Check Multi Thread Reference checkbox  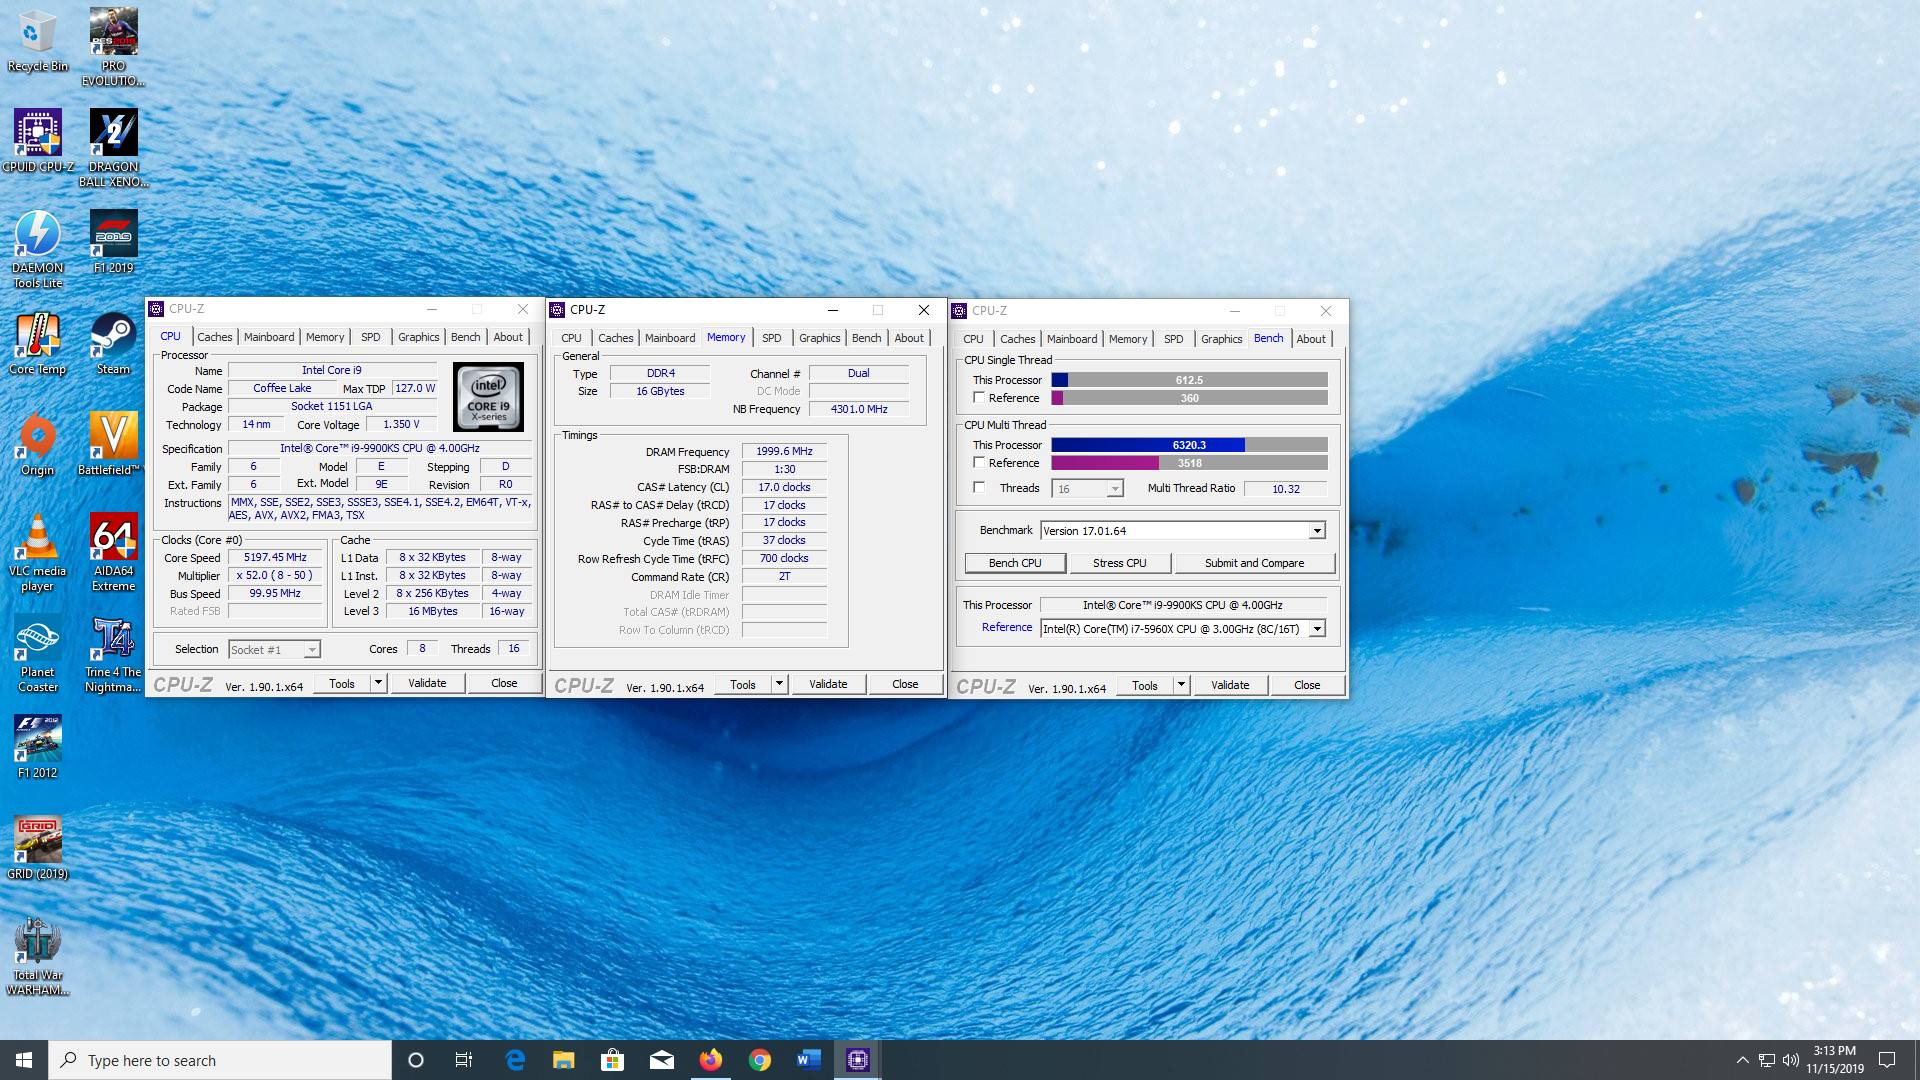point(979,463)
